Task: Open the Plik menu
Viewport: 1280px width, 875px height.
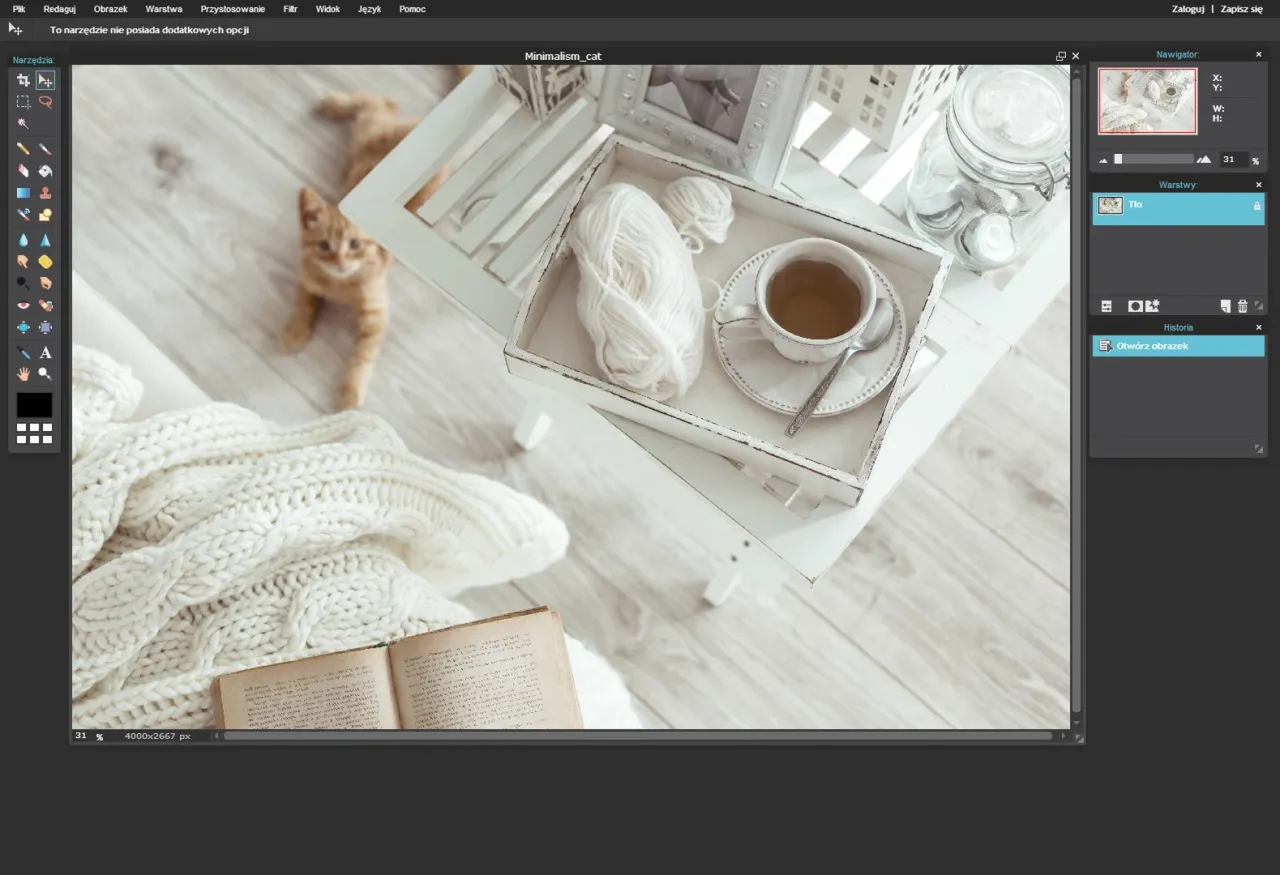Action: [x=19, y=9]
